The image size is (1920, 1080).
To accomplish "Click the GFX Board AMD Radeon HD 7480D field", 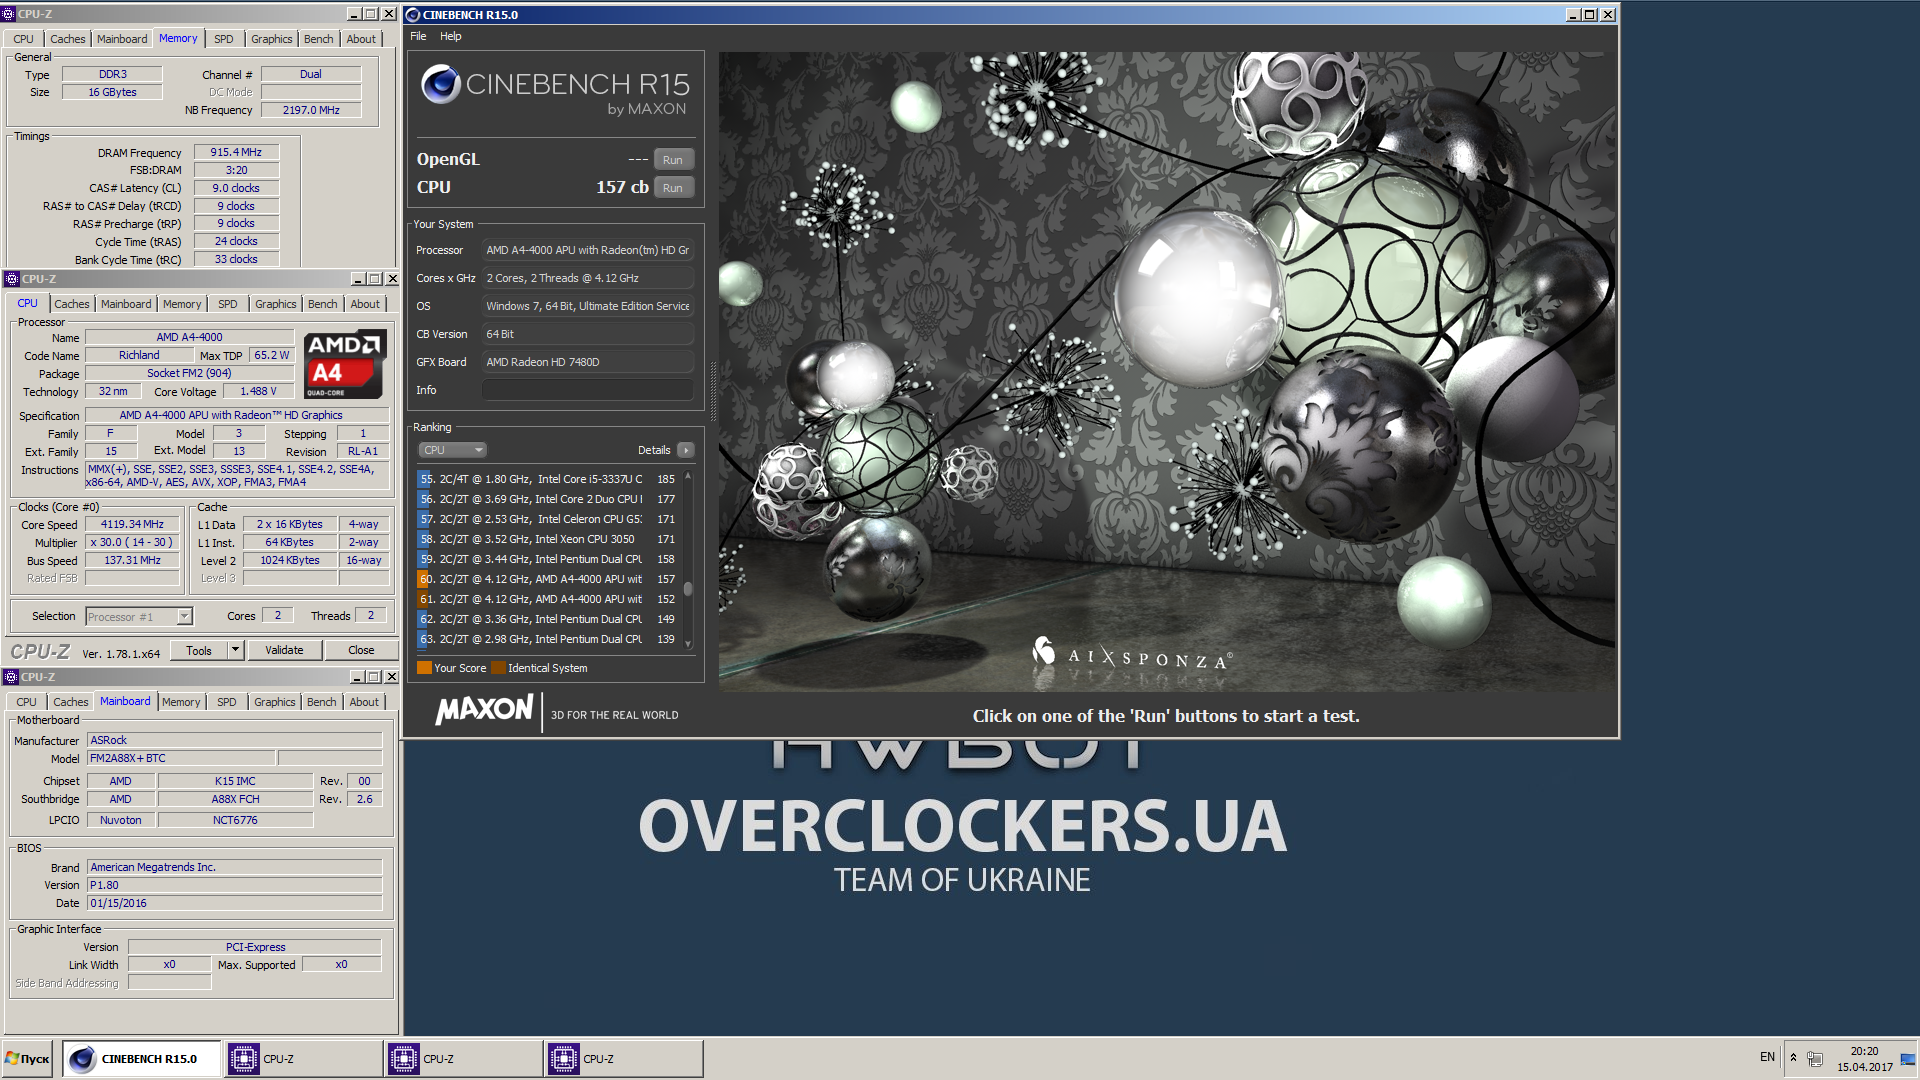I will click(588, 362).
